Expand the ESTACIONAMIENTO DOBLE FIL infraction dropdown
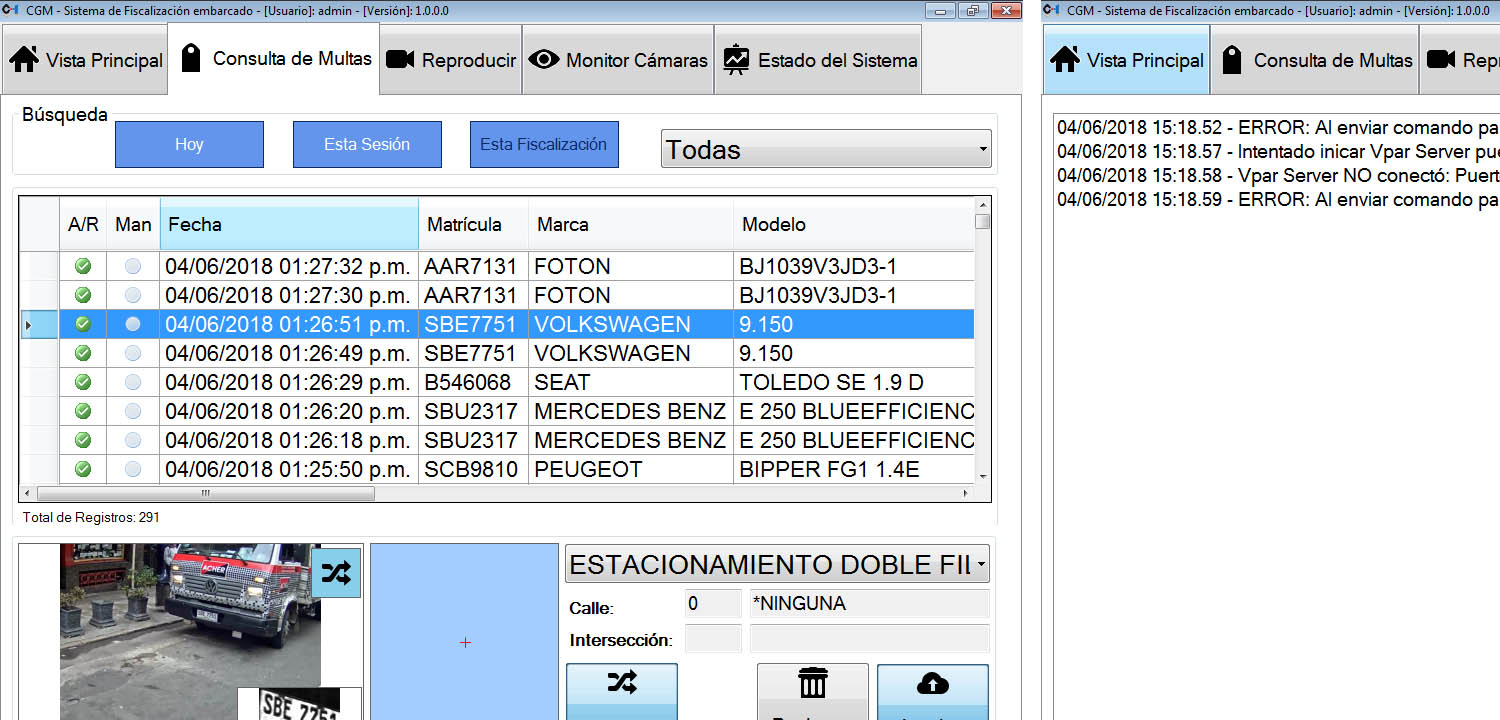Screen dimensions: 1500x720 coord(777,564)
